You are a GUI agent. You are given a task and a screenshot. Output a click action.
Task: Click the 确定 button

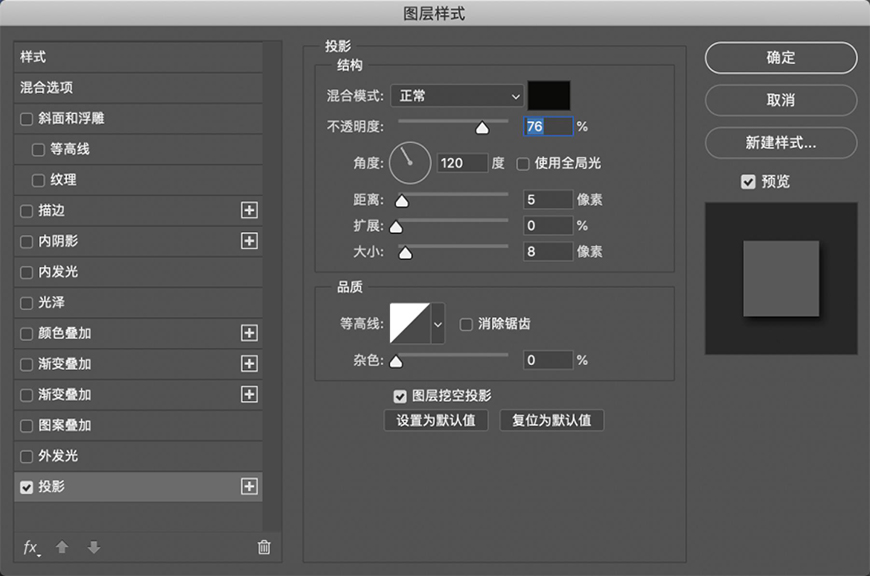[x=781, y=57]
